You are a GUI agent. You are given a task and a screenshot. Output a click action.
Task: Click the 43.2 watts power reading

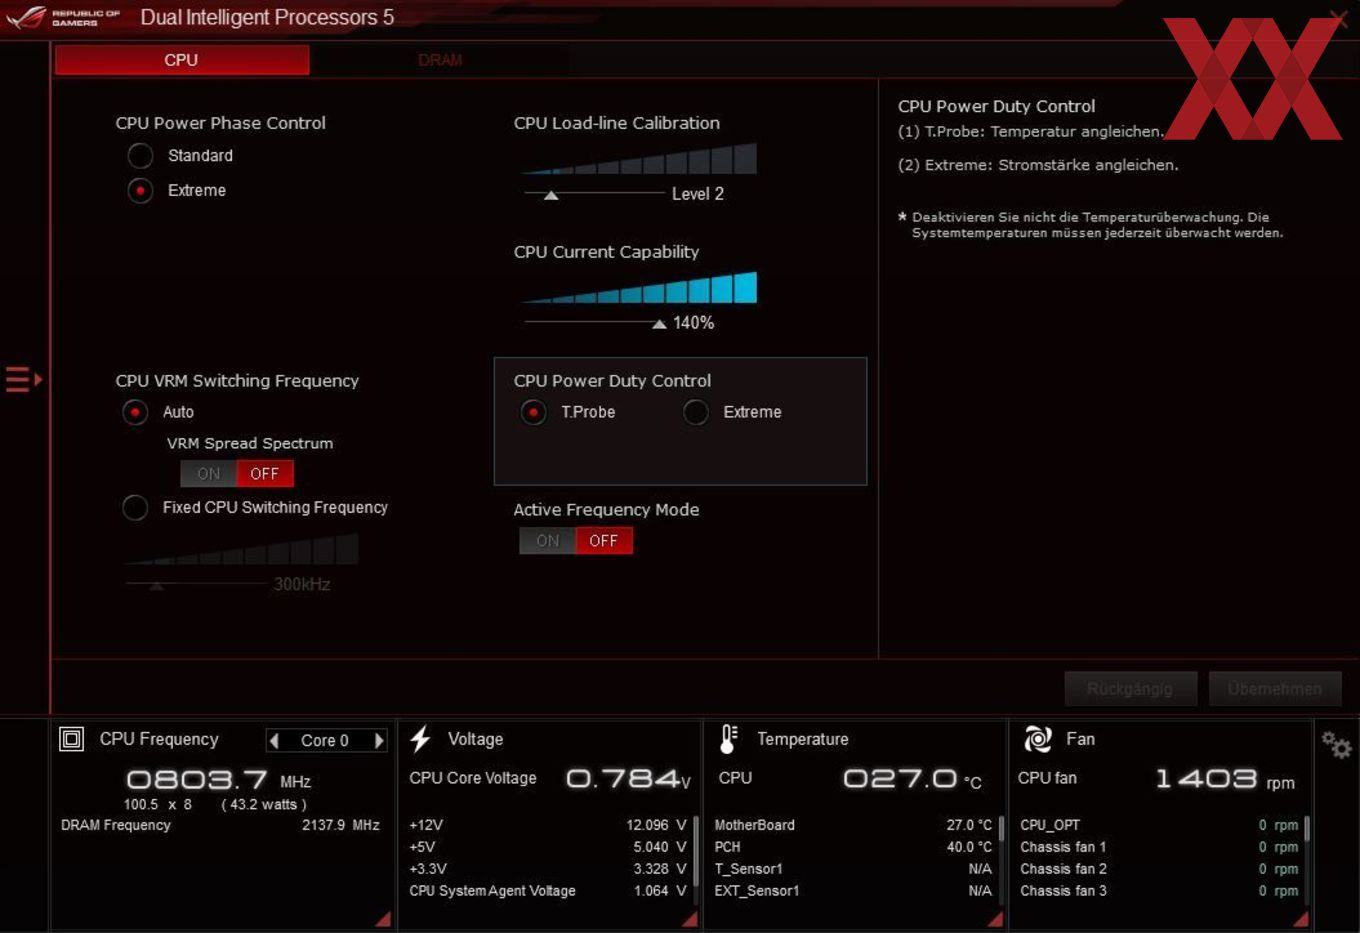point(264,804)
